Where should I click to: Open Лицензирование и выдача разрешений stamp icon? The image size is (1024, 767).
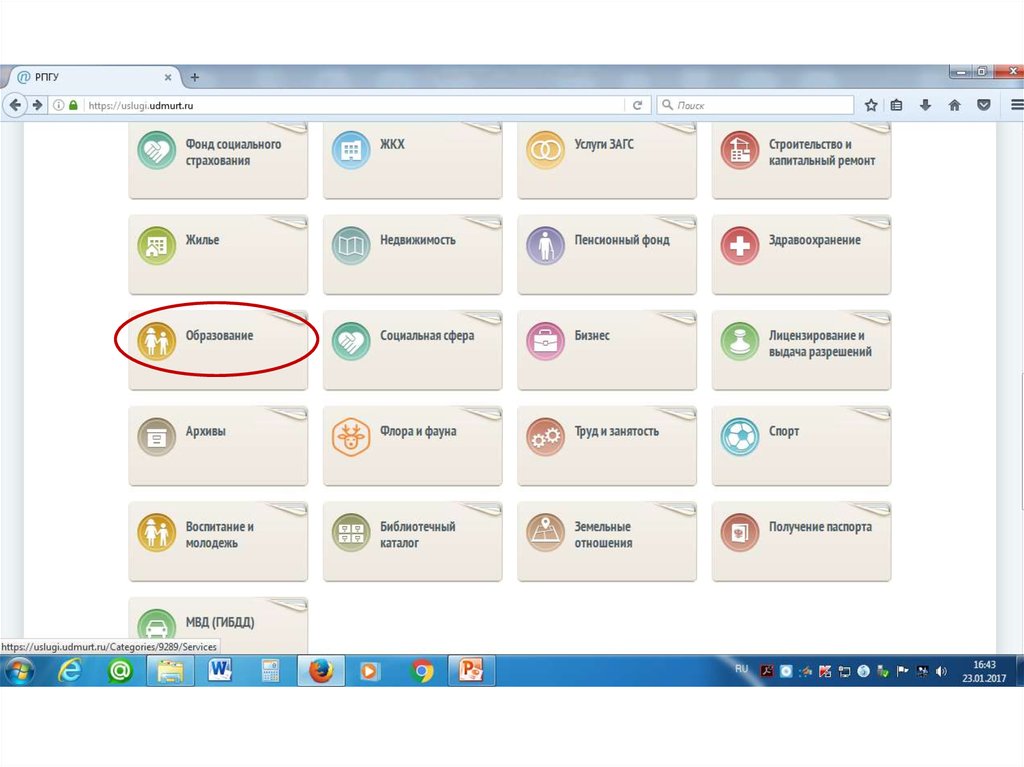click(x=739, y=341)
